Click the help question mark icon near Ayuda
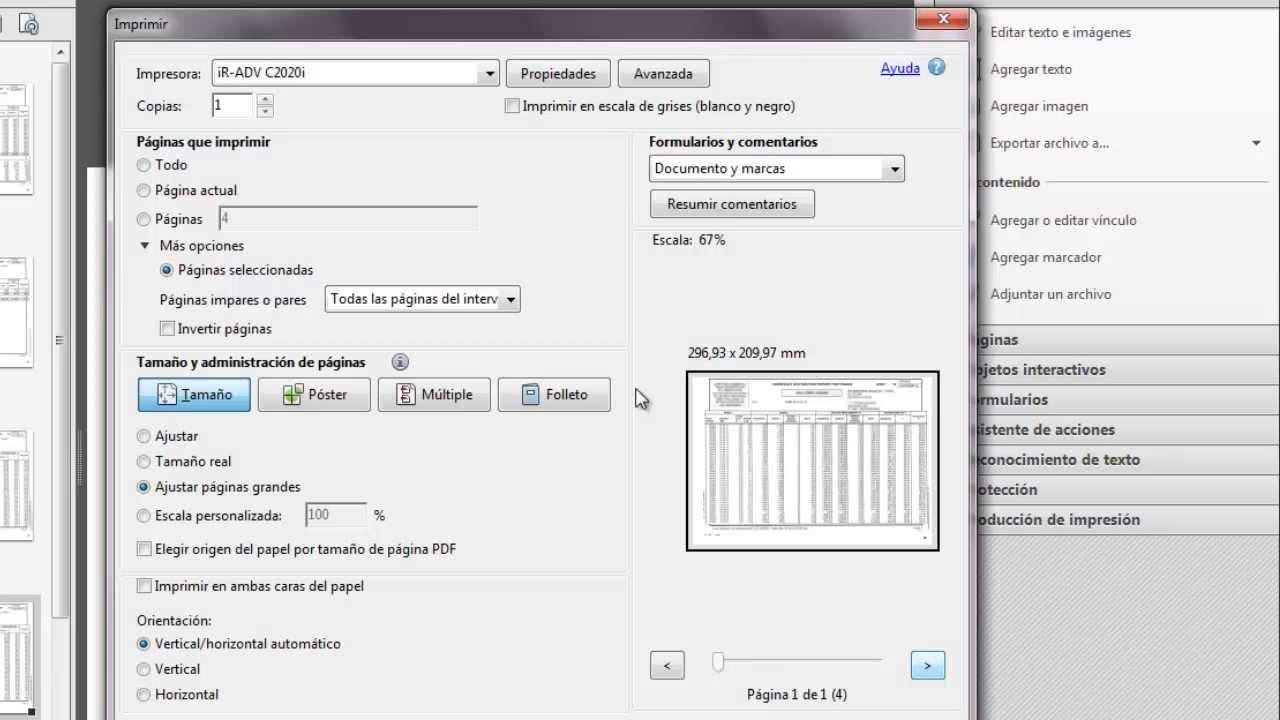Viewport: 1280px width, 720px height. (936, 68)
